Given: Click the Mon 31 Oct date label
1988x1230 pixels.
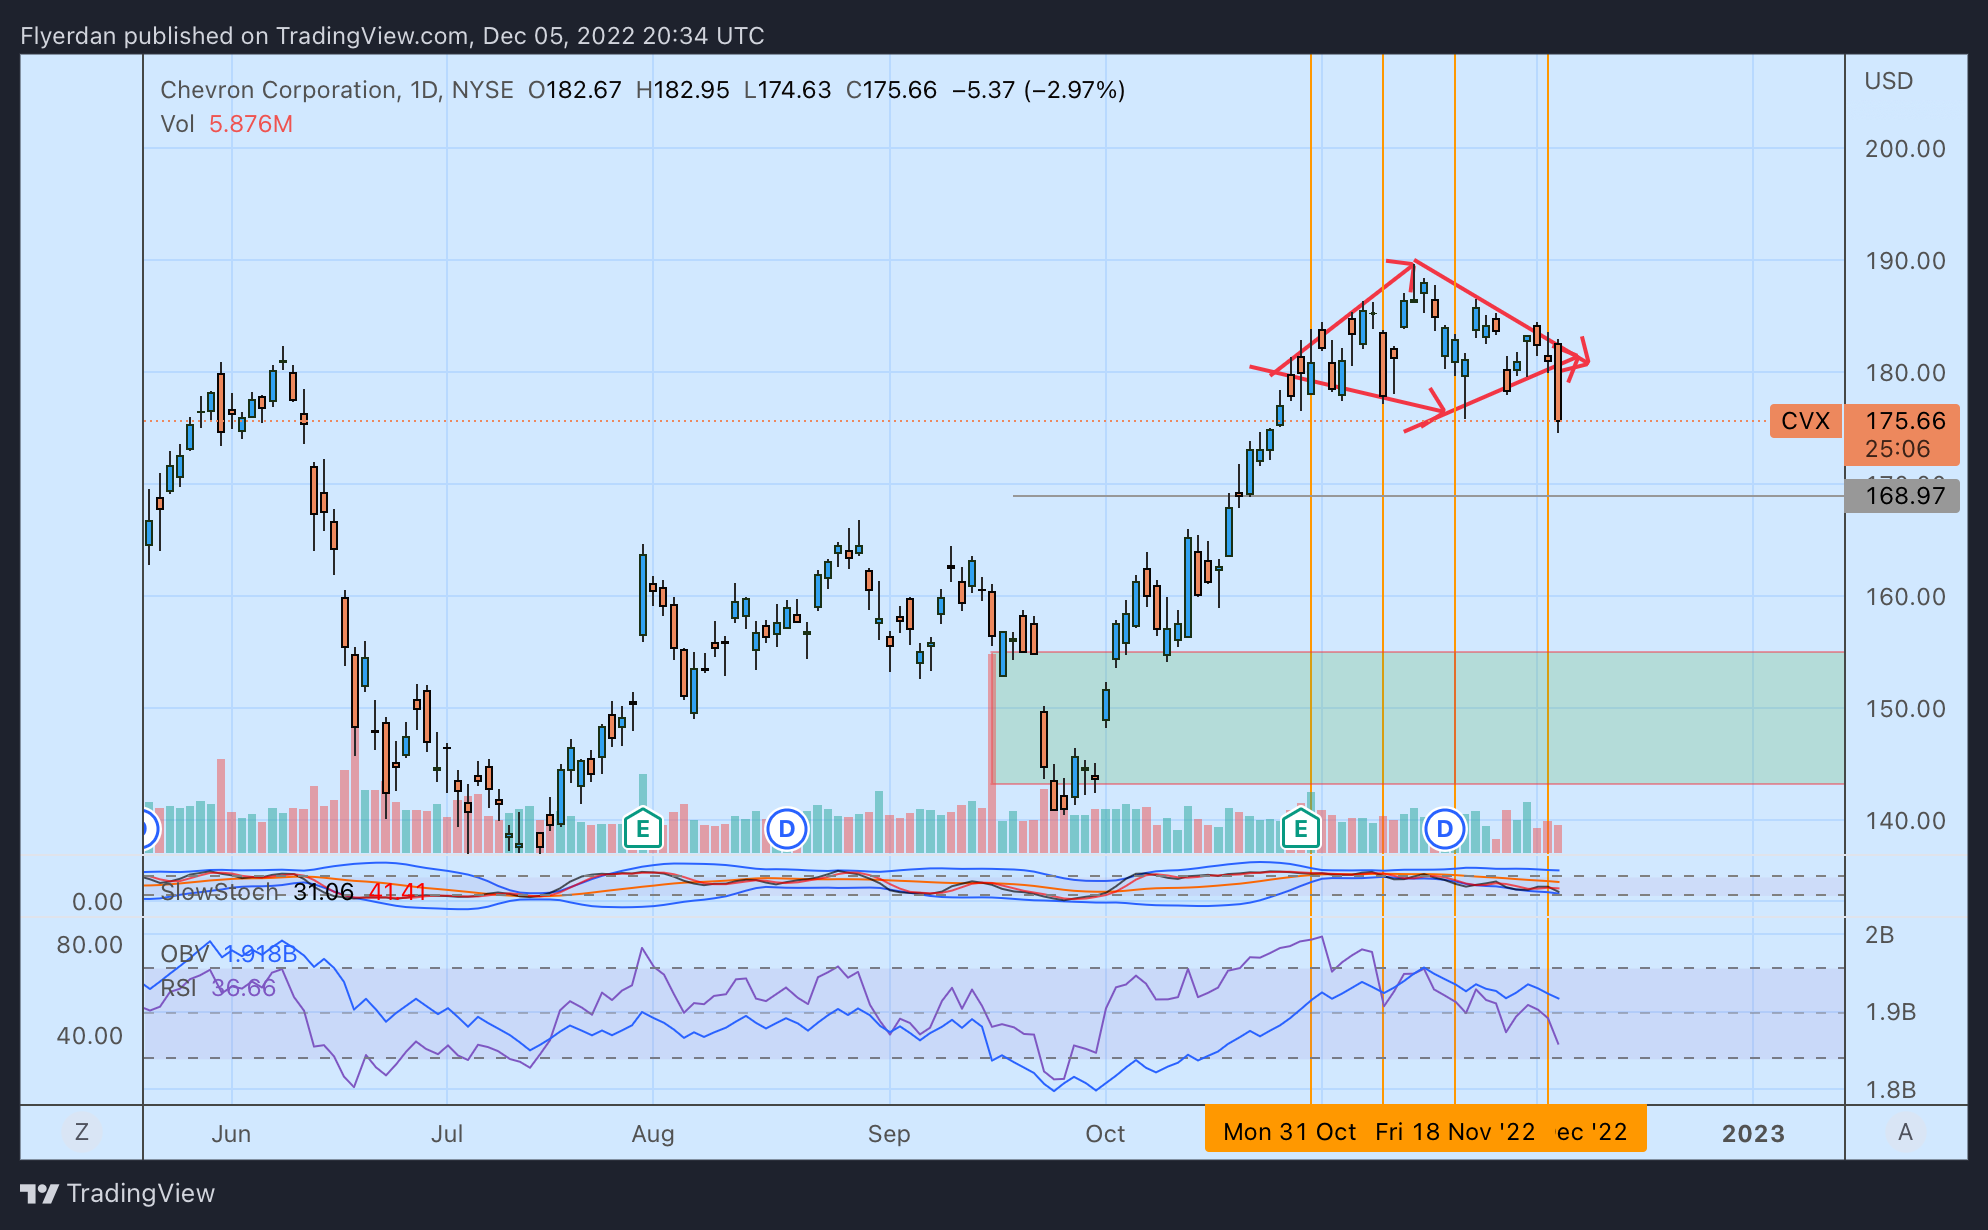Looking at the screenshot, I should [x=1289, y=1132].
